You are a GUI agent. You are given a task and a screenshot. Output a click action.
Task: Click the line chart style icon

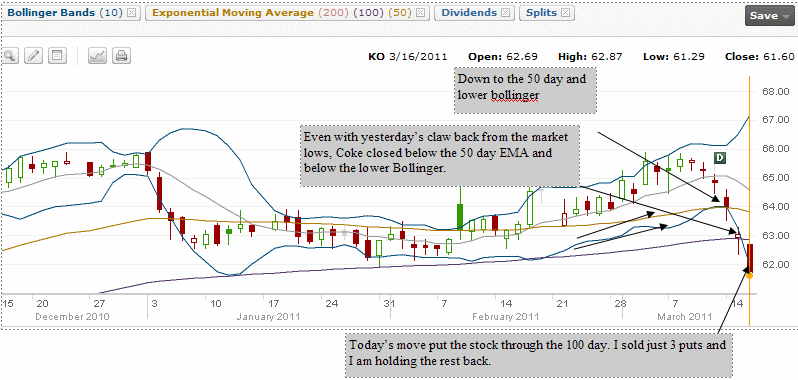[x=97, y=55]
